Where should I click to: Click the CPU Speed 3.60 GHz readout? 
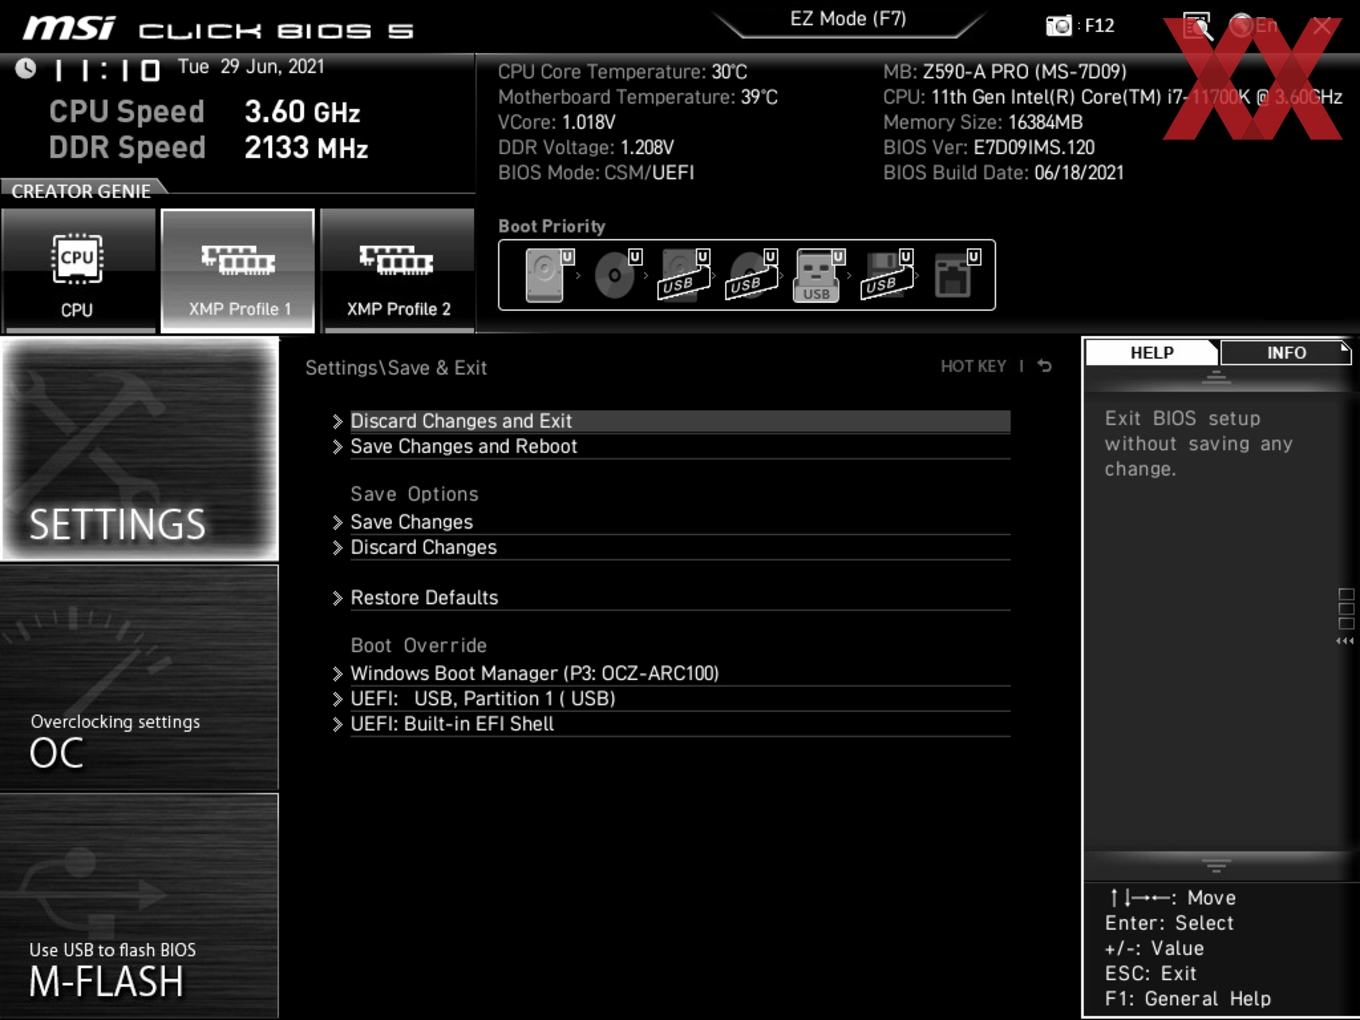[204, 111]
